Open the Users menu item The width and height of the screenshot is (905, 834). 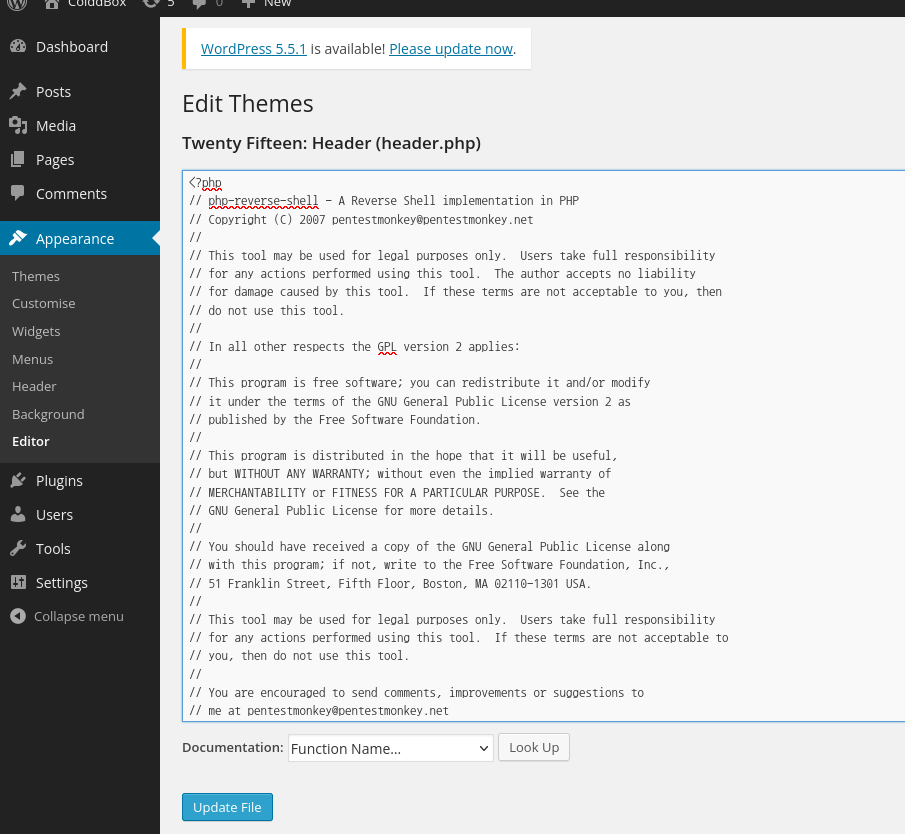(x=80, y=515)
